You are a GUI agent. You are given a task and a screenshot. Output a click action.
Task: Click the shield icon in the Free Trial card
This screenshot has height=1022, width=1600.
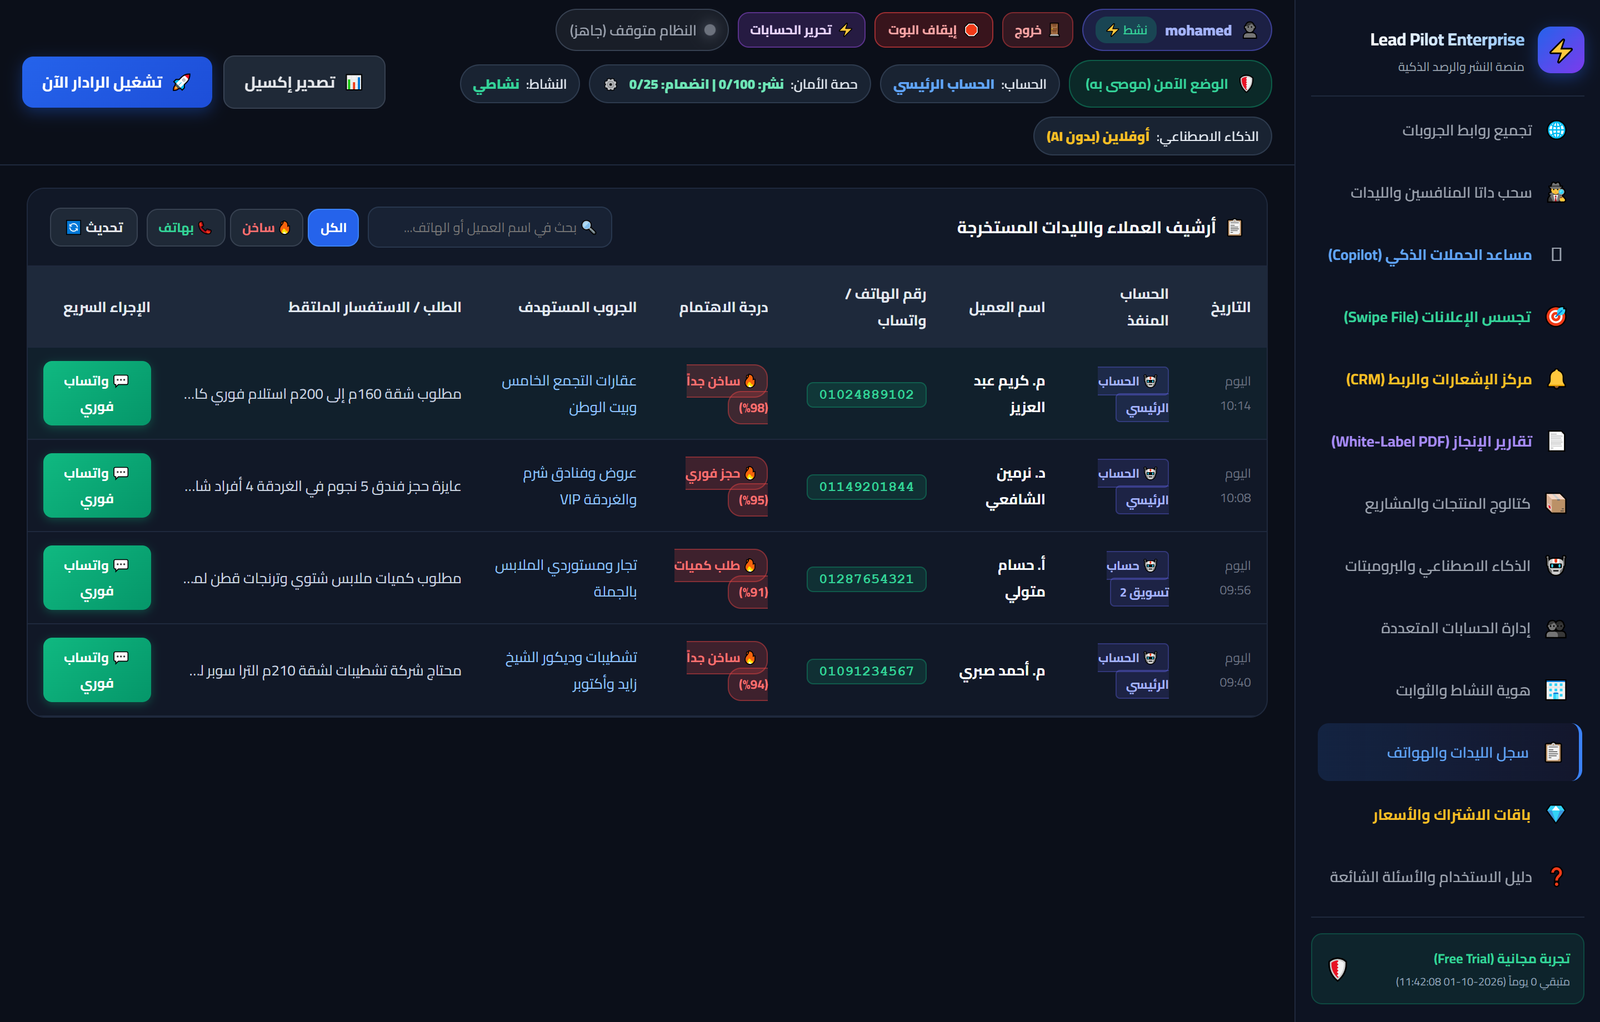coord(1337,968)
